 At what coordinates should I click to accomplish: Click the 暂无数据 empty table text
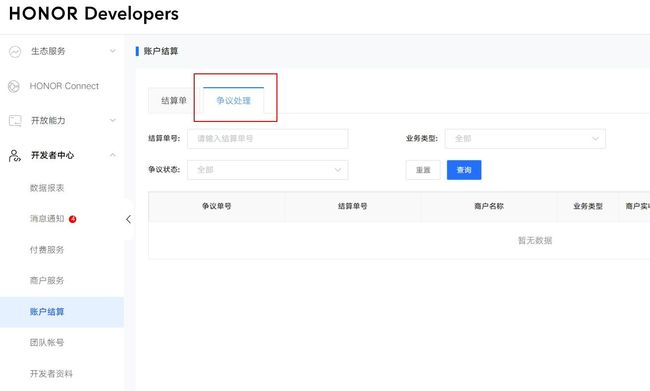535,240
